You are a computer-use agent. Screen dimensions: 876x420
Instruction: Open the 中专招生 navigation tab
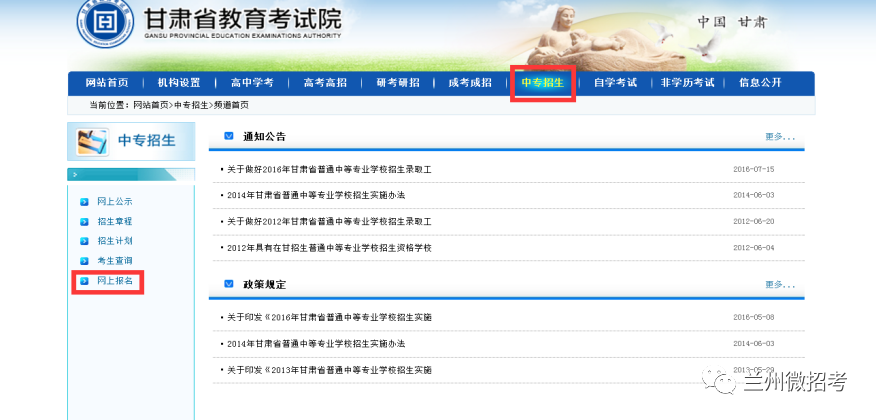click(x=542, y=83)
